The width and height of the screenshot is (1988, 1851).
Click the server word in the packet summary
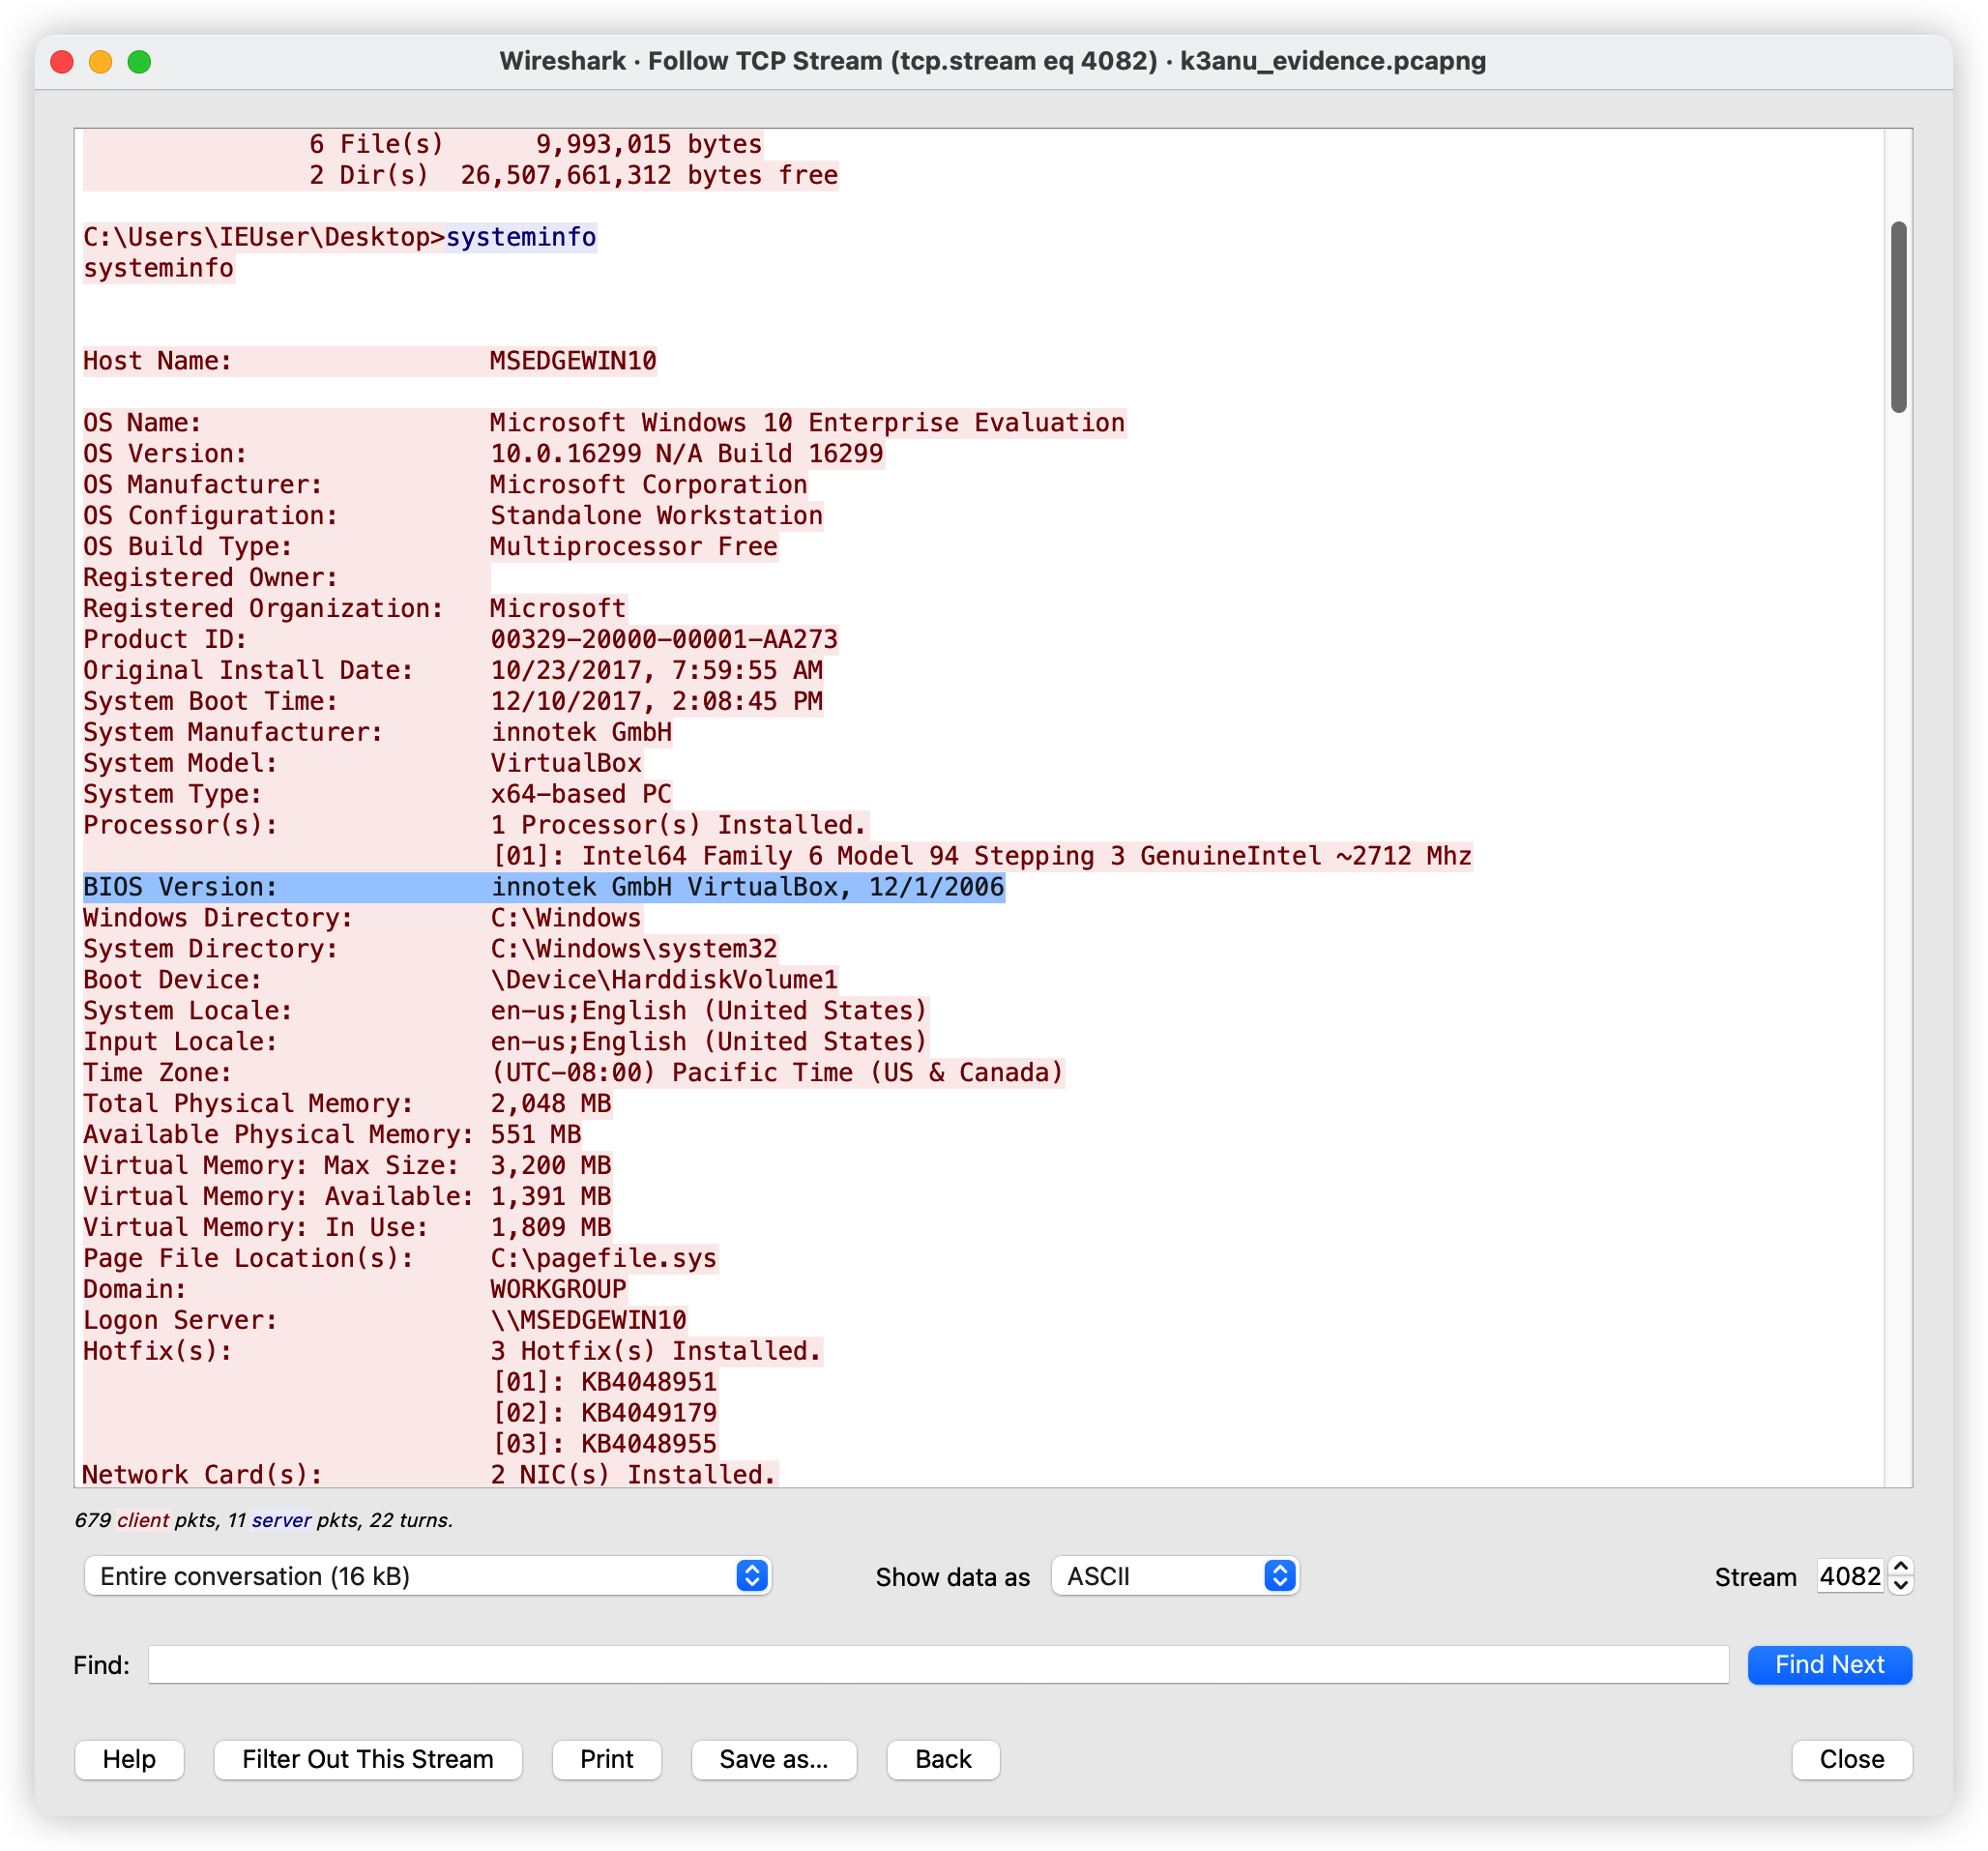[x=281, y=1520]
